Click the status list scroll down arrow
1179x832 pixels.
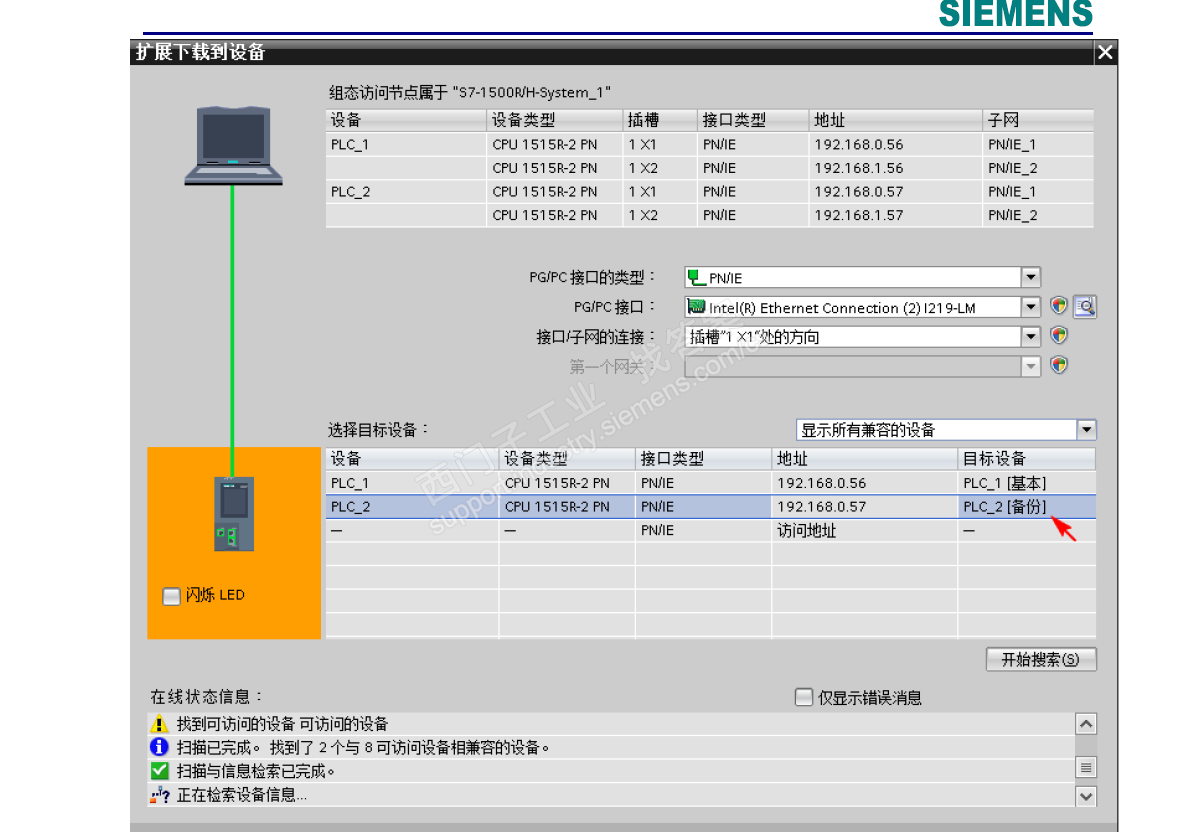click(1086, 796)
